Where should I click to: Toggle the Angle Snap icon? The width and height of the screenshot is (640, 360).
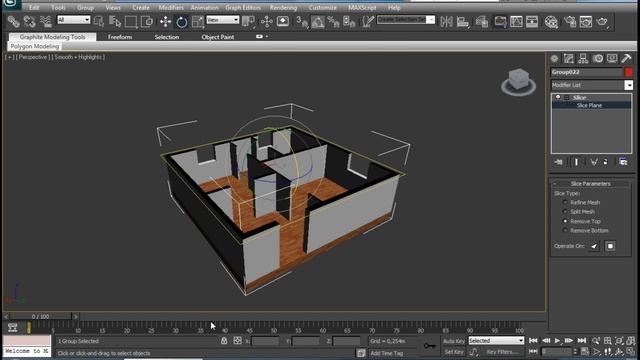(x=318, y=21)
